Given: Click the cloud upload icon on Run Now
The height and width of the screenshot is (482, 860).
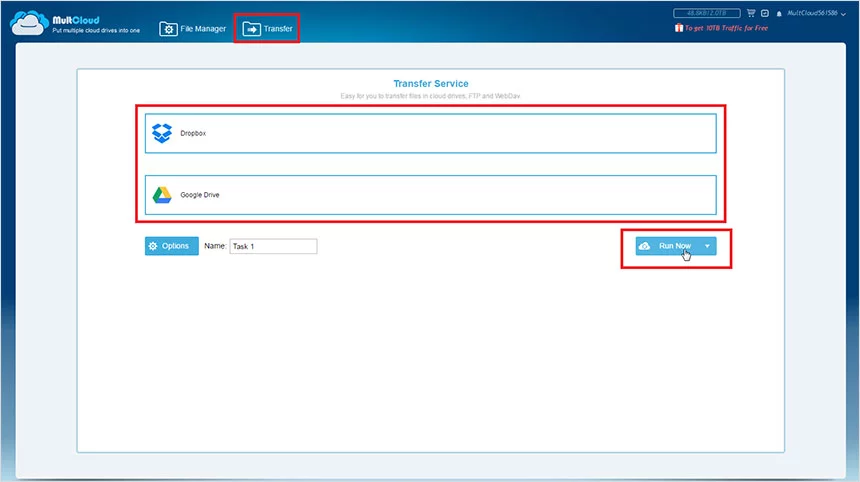Looking at the screenshot, I should pyautogui.click(x=644, y=246).
